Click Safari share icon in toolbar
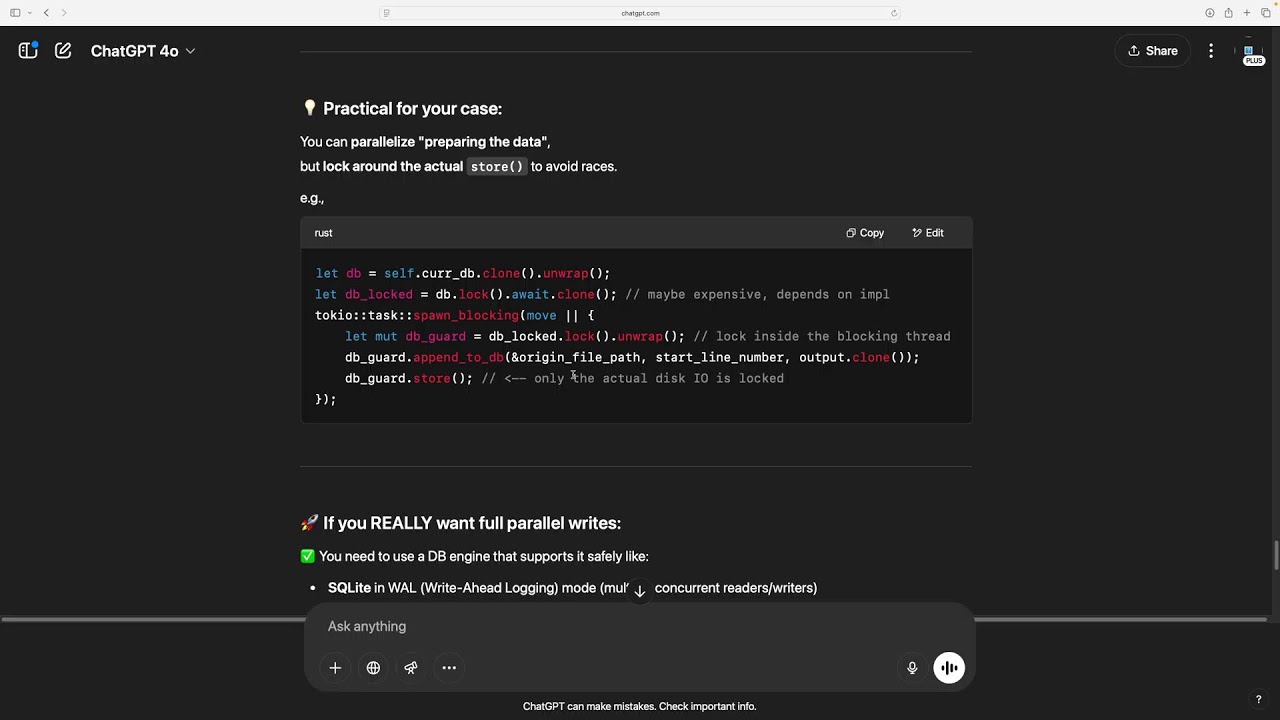 1228,13
